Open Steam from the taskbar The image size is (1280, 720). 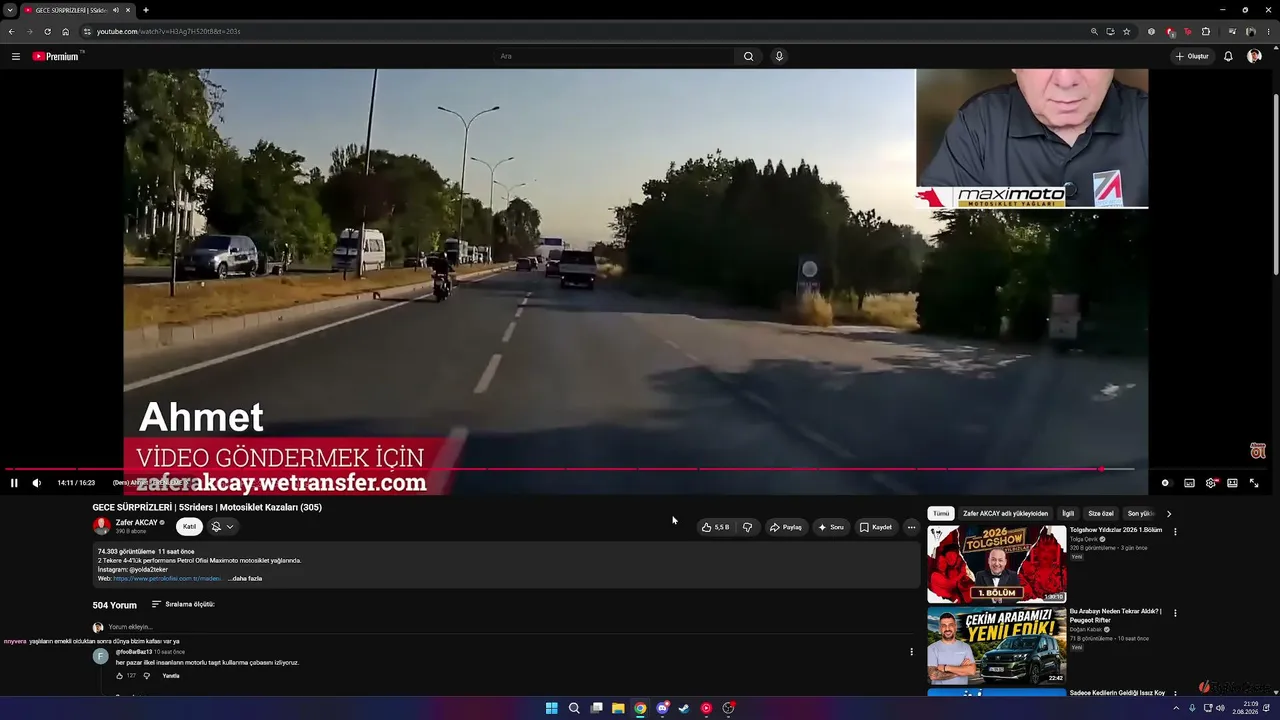tap(684, 708)
